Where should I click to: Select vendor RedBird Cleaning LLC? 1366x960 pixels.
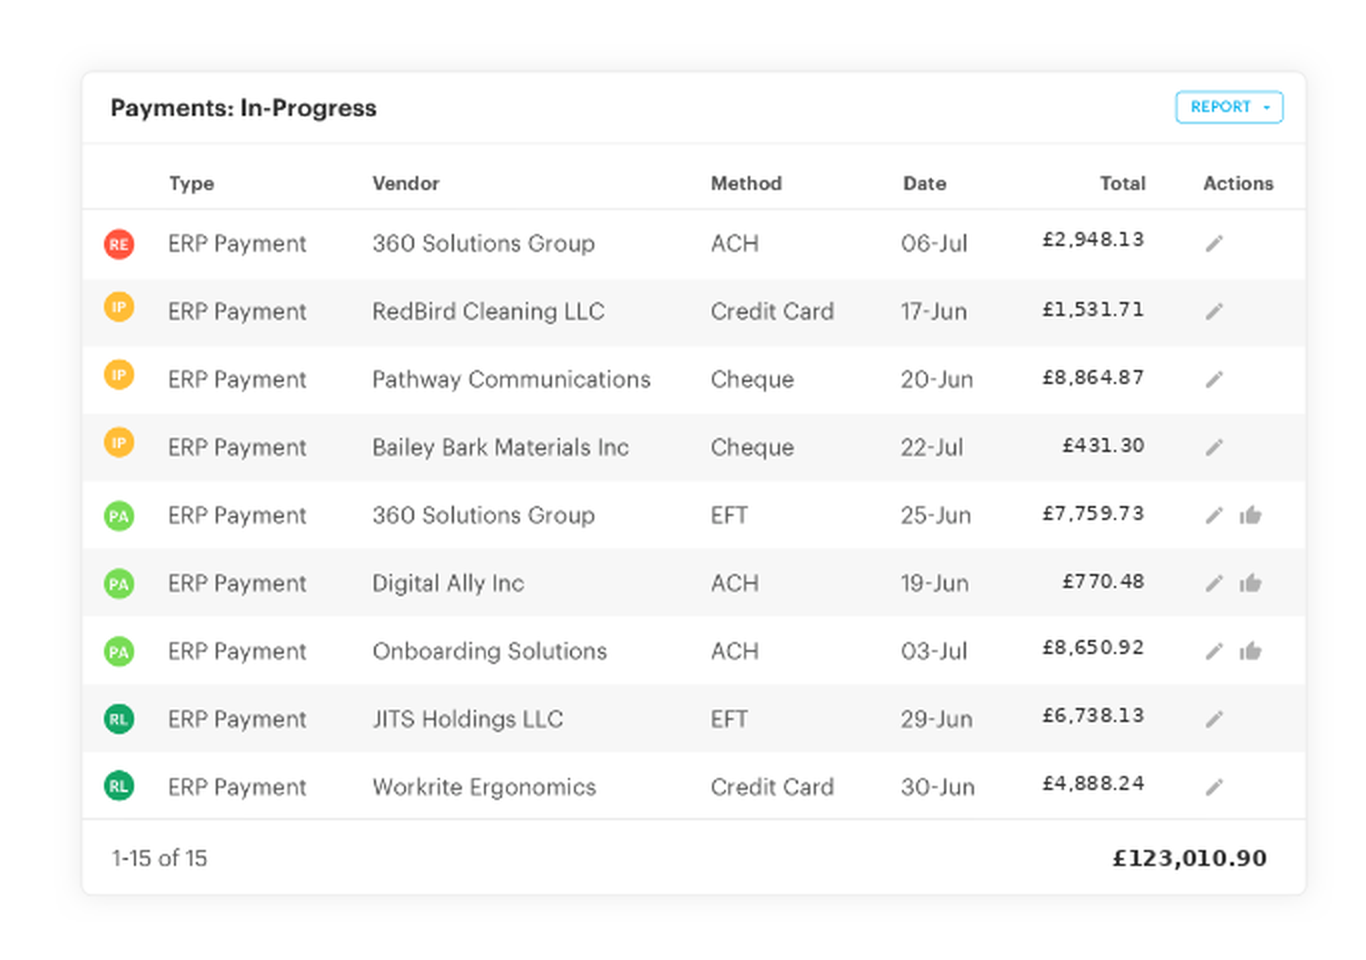coord(488,311)
